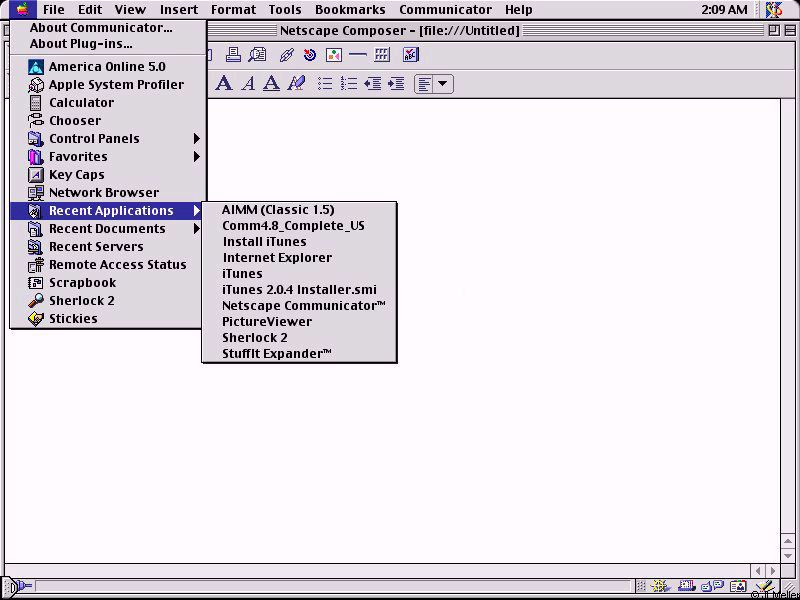Click the bulleted list icon
Screen dimensions: 800x600
[x=325, y=84]
